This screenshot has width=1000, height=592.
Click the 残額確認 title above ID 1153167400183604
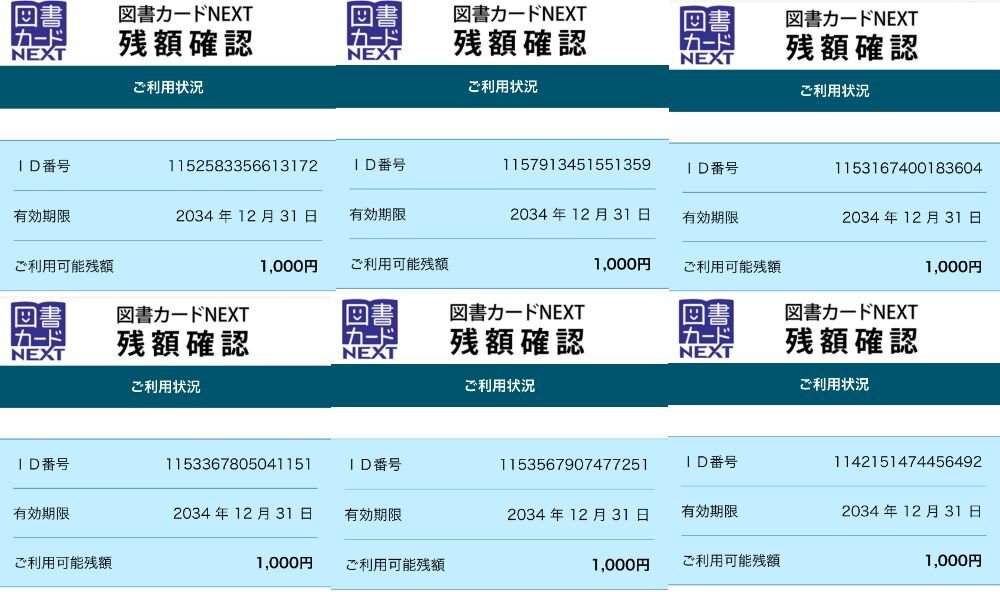pos(851,48)
